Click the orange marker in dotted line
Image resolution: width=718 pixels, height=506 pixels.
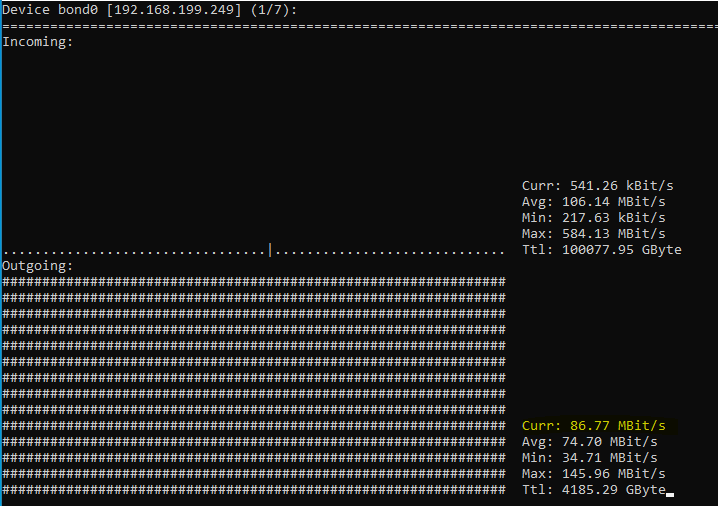point(270,249)
